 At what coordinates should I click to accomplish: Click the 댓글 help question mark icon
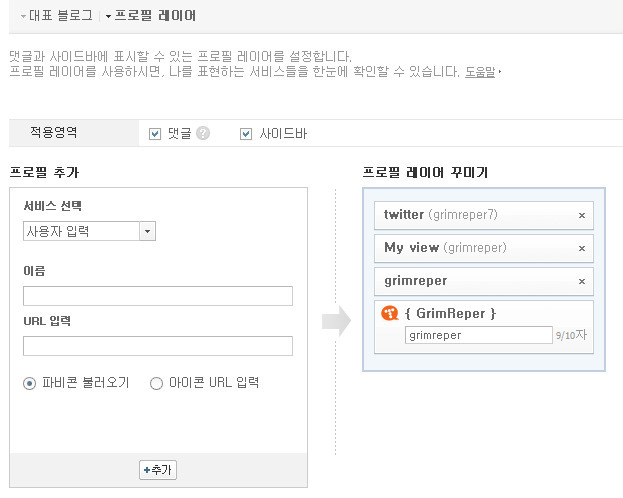(203, 133)
